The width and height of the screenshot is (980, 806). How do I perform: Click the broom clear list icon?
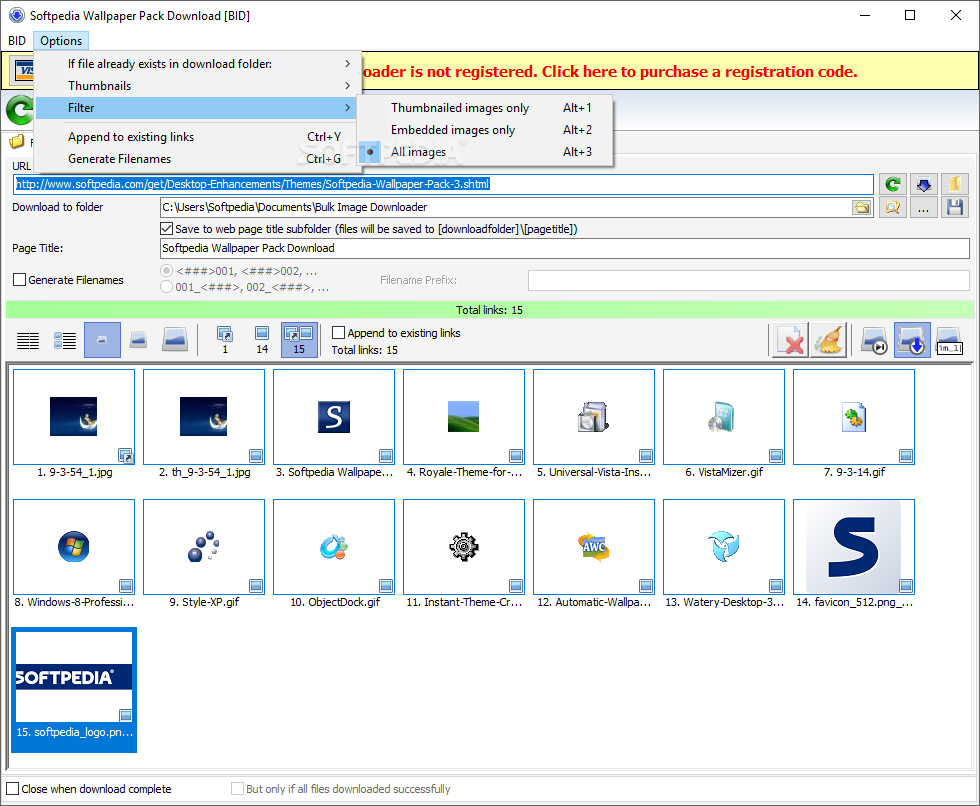829,341
